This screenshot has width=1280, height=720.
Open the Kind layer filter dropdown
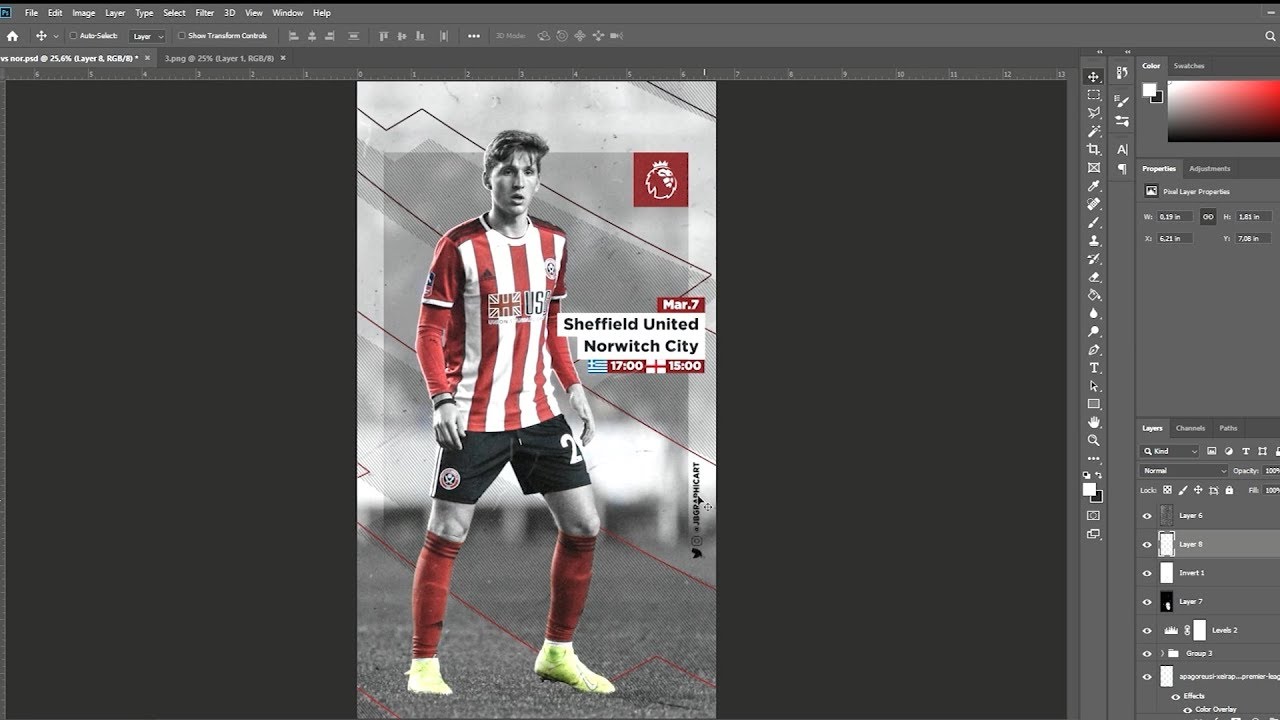pyautogui.click(x=1170, y=451)
